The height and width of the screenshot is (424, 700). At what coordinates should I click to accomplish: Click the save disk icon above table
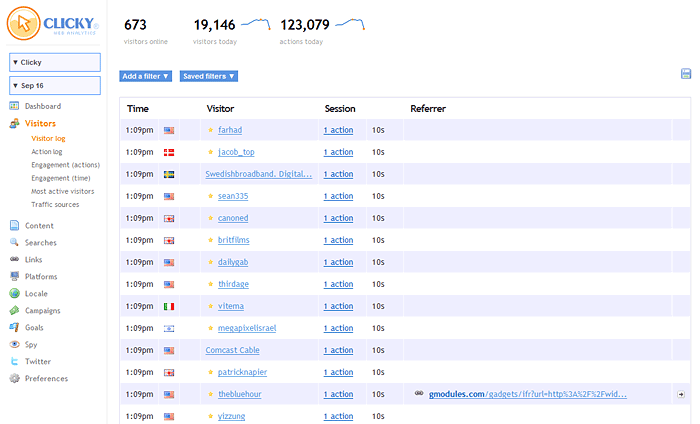point(686,74)
